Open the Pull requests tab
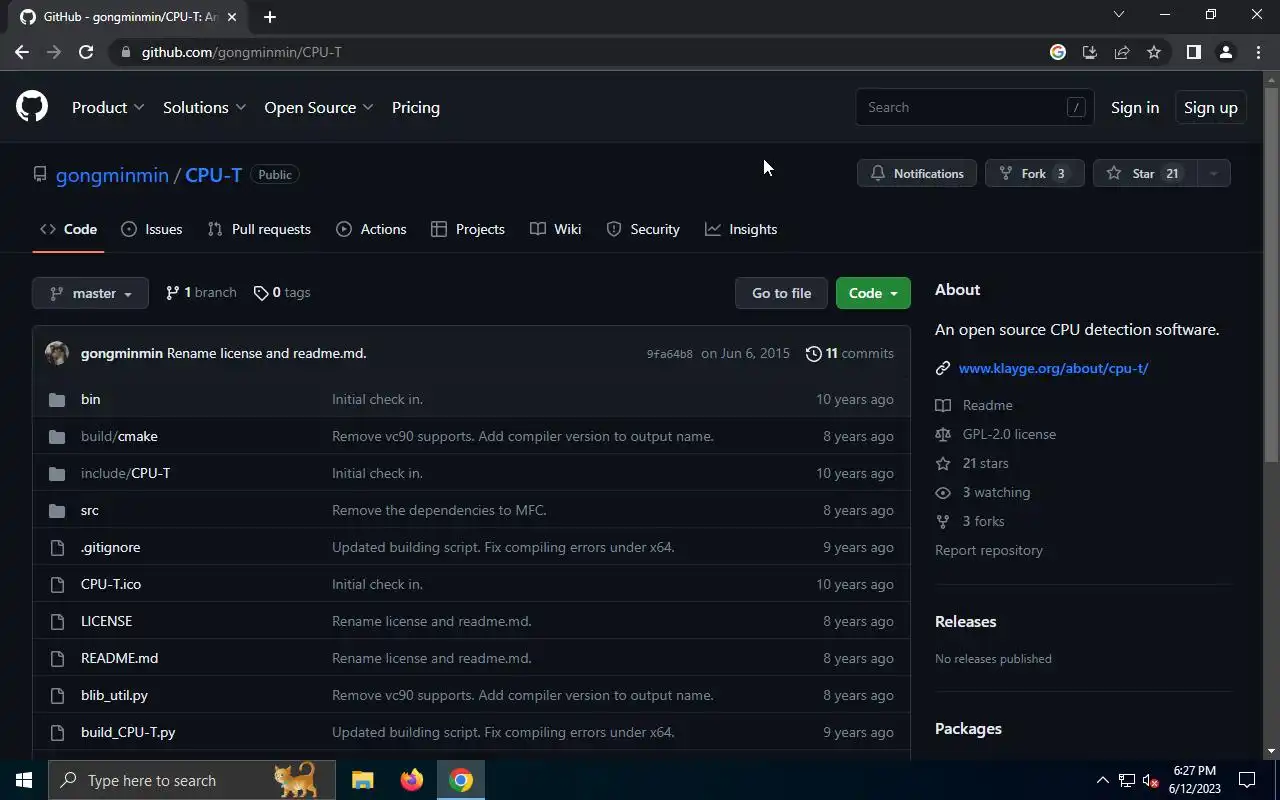1280x800 pixels. tap(259, 229)
